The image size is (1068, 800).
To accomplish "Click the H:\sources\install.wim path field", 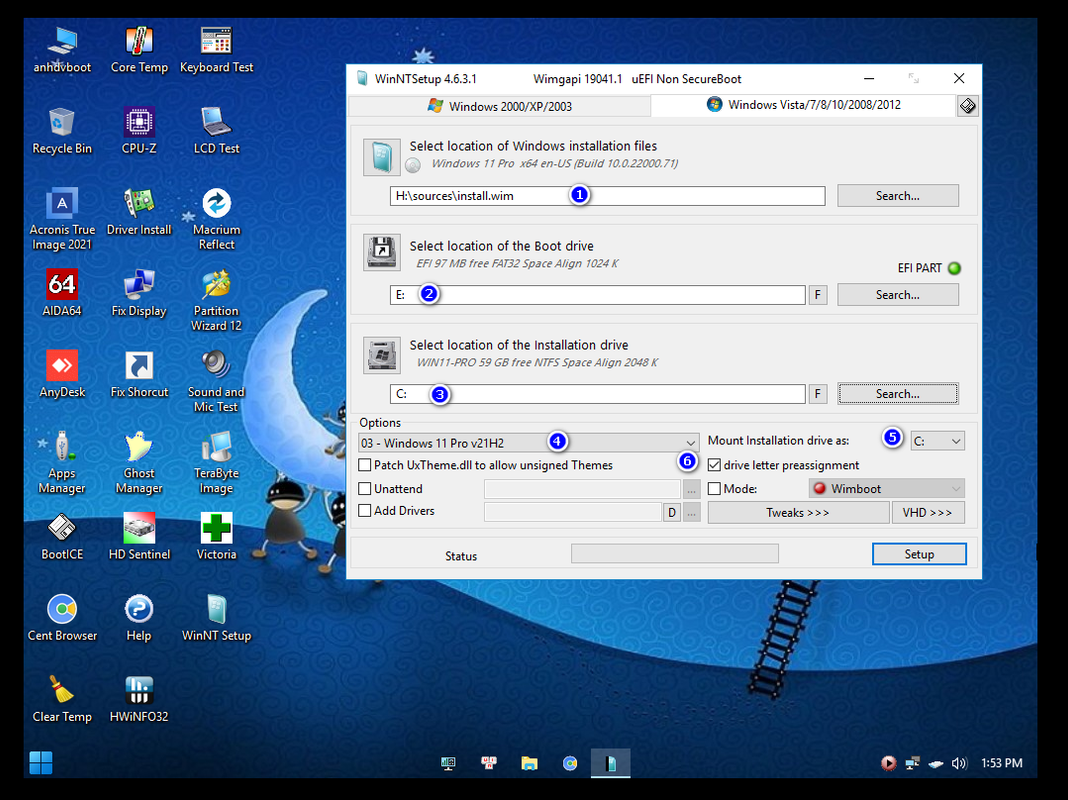I will 608,196.
